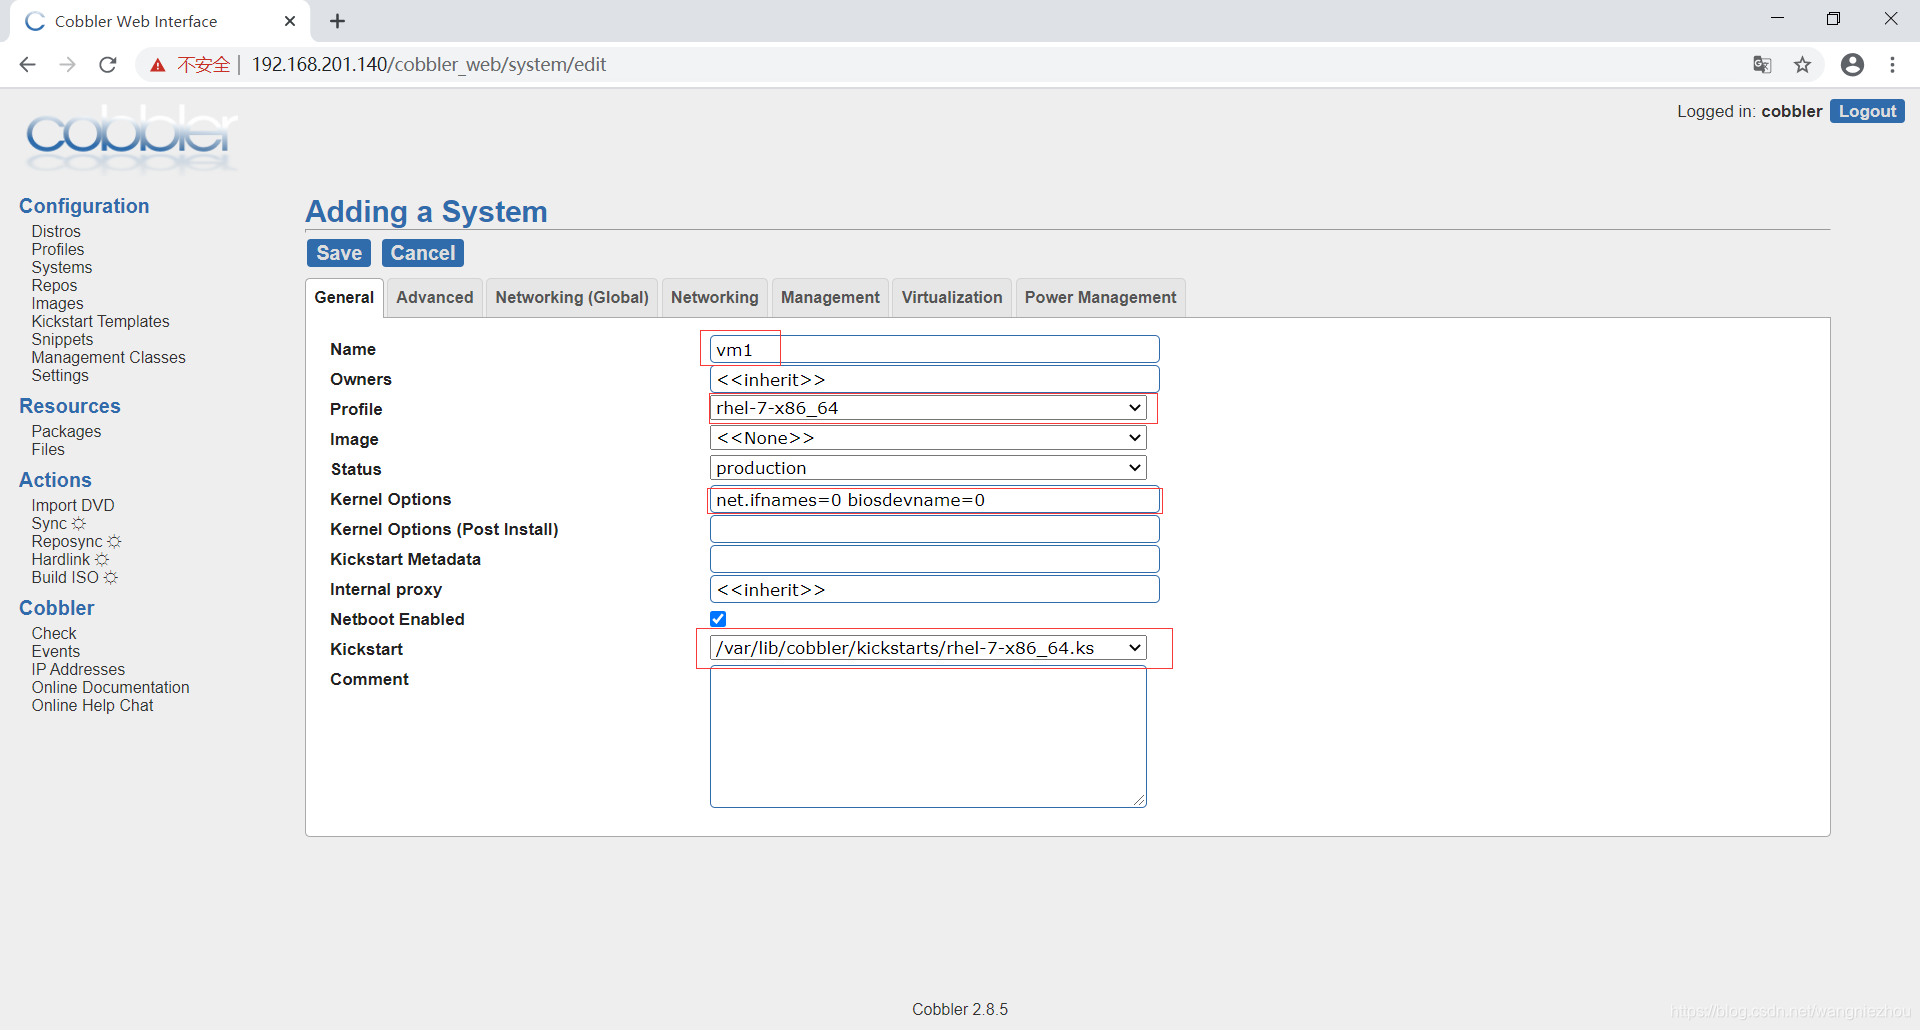Viewport: 1920px width, 1030px height.
Task: Click the Reposync action link
Action: (67, 542)
